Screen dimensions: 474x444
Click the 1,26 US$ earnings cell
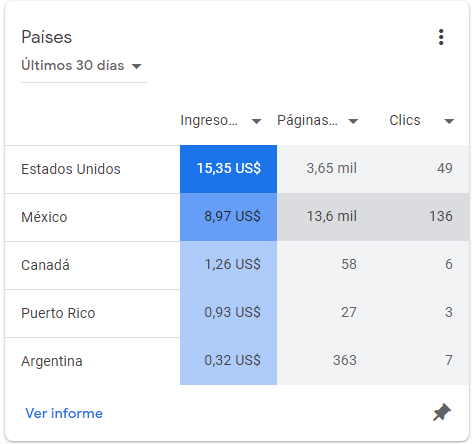(228, 265)
